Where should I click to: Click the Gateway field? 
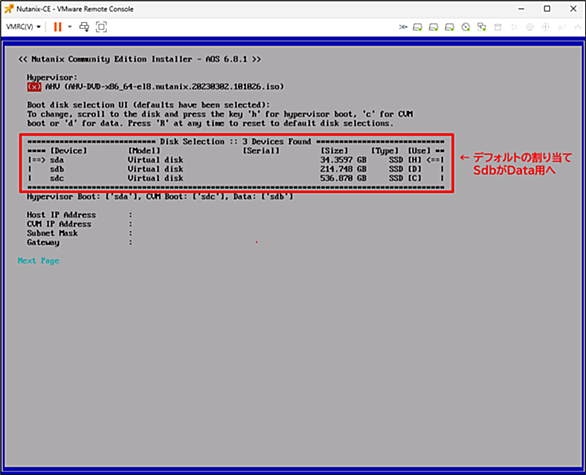click(79, 243)
